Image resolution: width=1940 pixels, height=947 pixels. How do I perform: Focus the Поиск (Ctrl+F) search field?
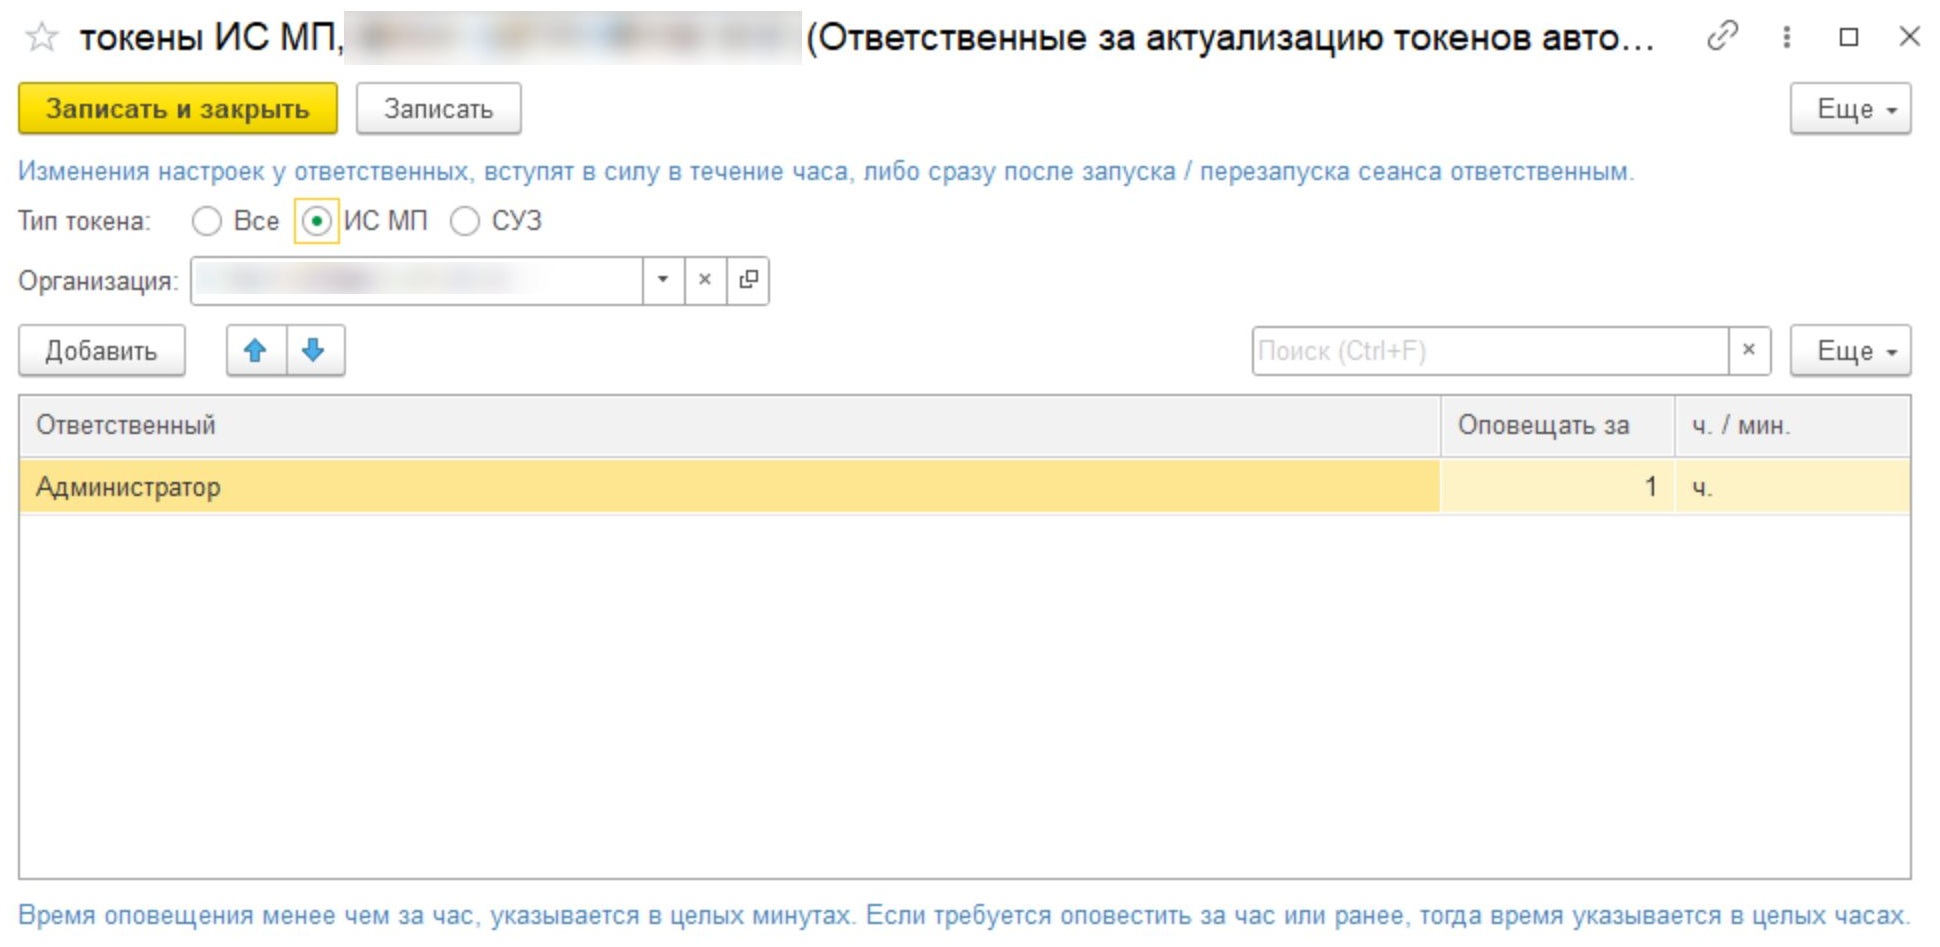1490,351
